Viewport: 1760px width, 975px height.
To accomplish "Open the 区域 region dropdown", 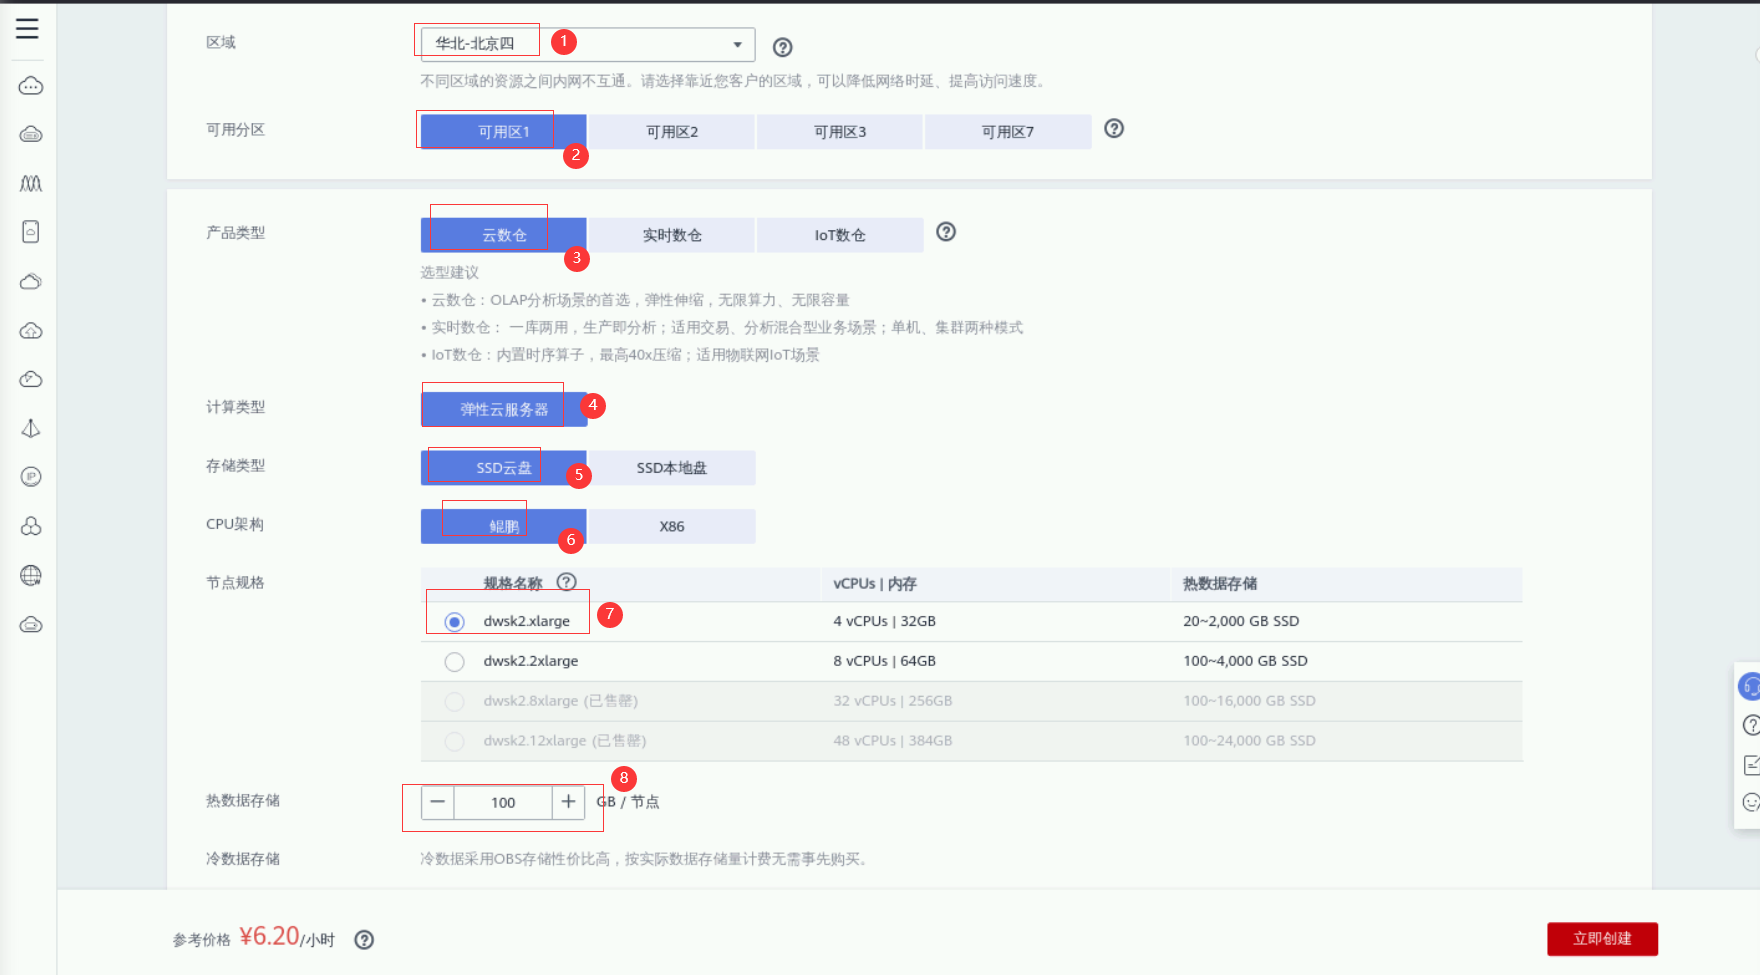I will [588, 44].
